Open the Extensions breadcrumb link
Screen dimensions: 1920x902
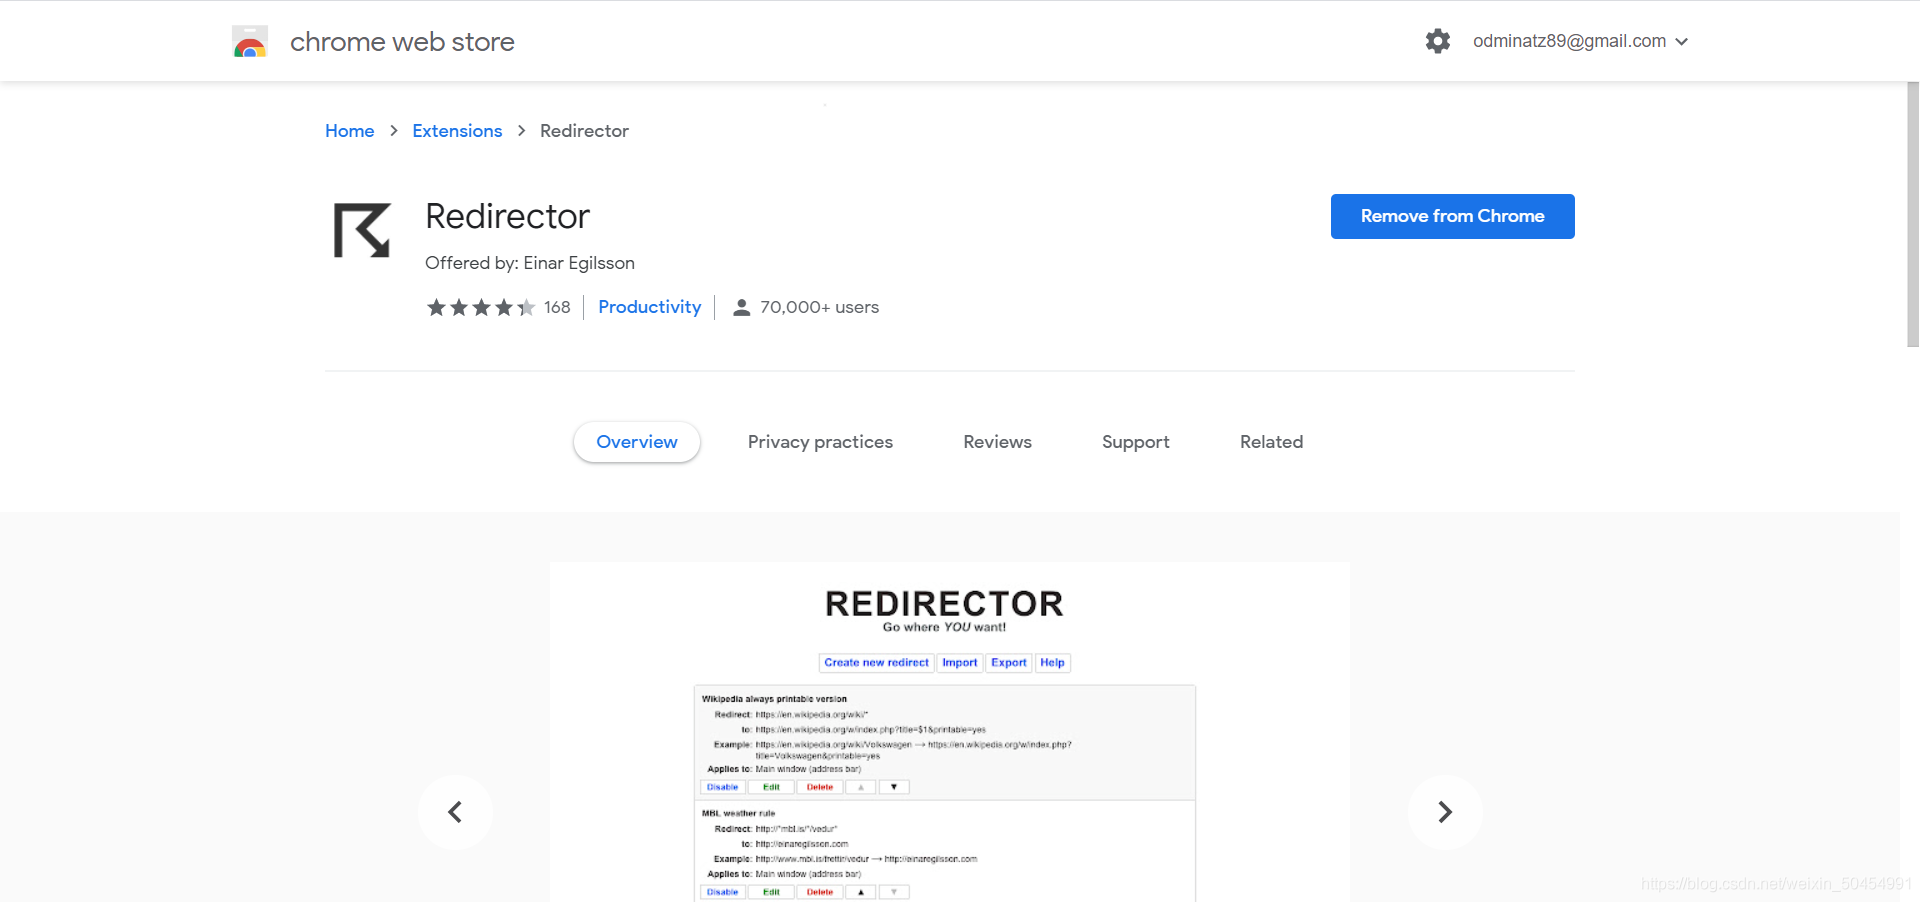457,131
